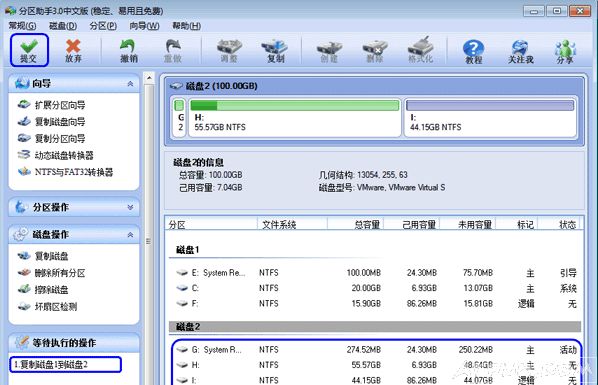Select the H: partition row in list

[x=376, y=365]
